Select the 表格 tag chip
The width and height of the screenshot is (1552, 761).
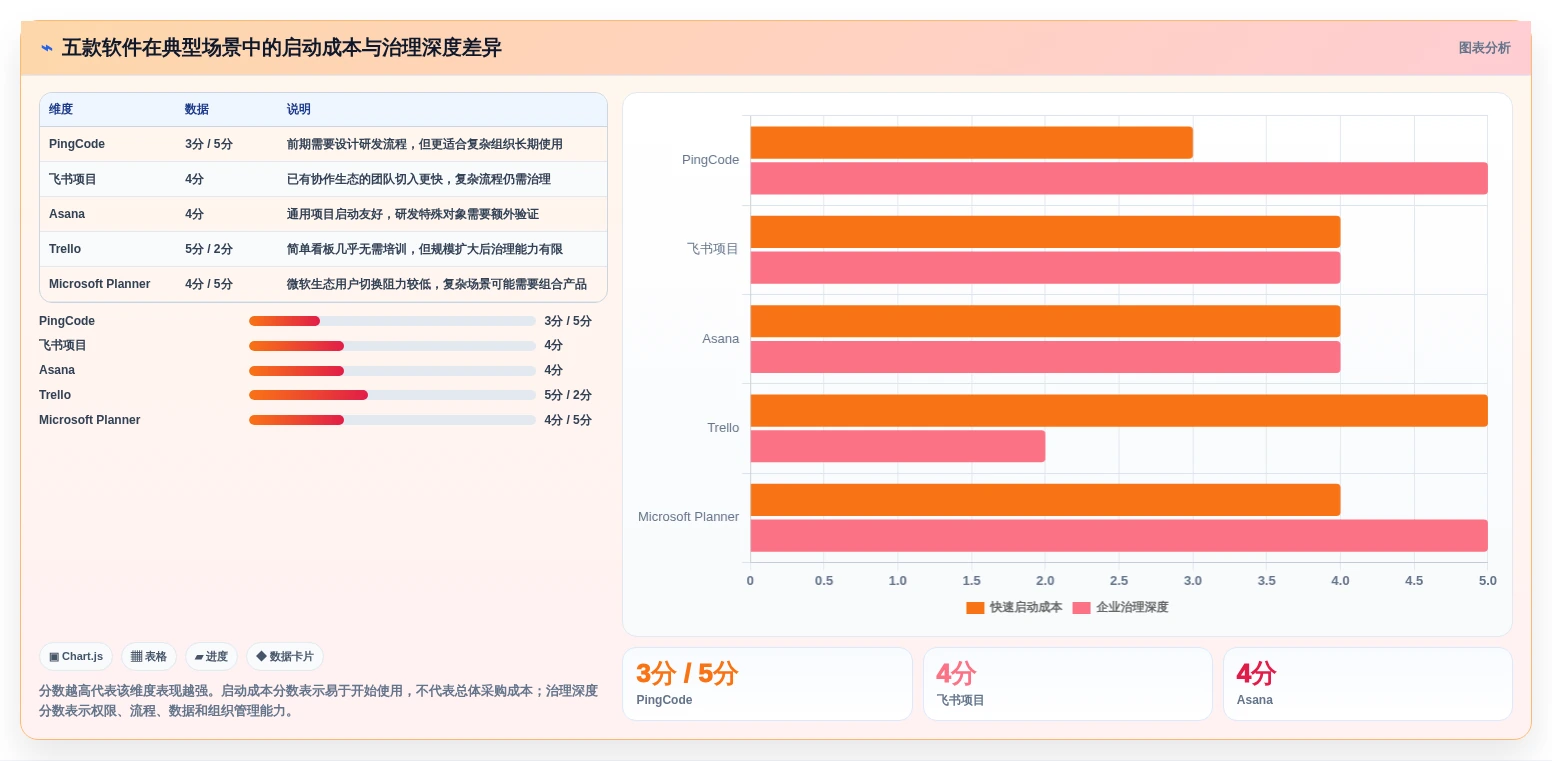point(149,657)
